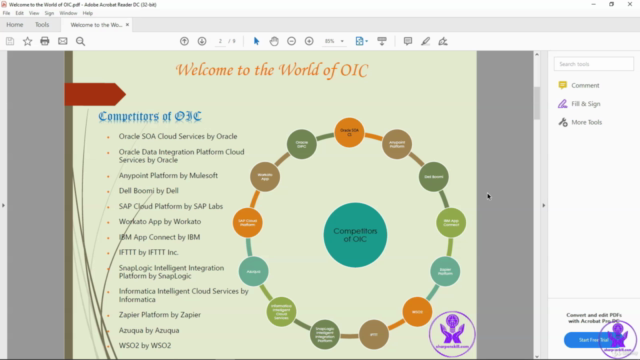
Task: Click the Dell Boomi node in the diagram
Action: coord(433,177)
